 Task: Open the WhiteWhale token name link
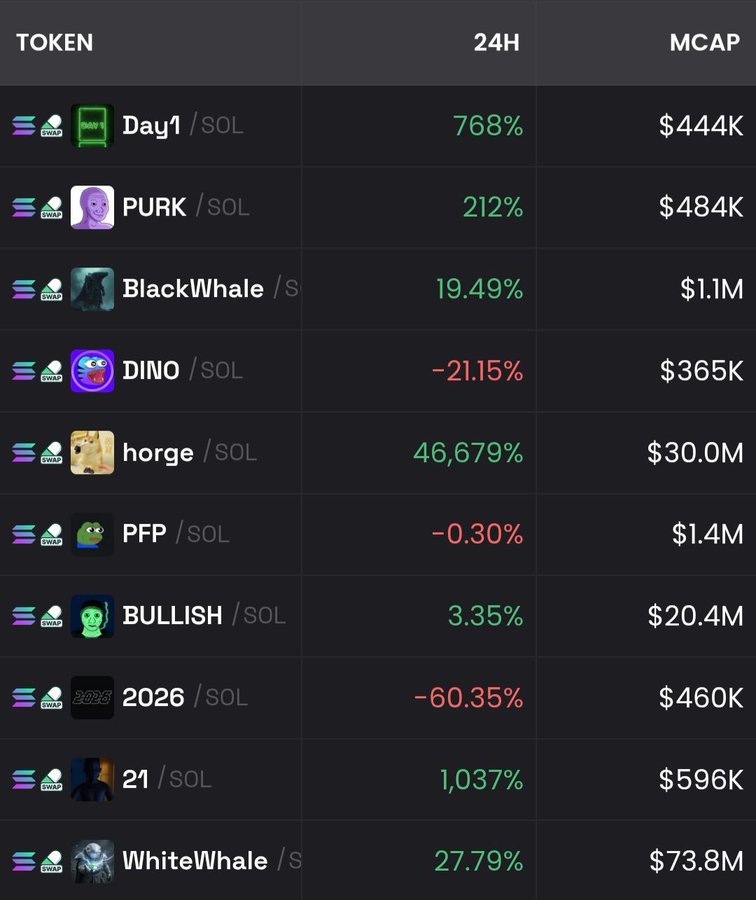pyautogui.click(x=195, y=861)
